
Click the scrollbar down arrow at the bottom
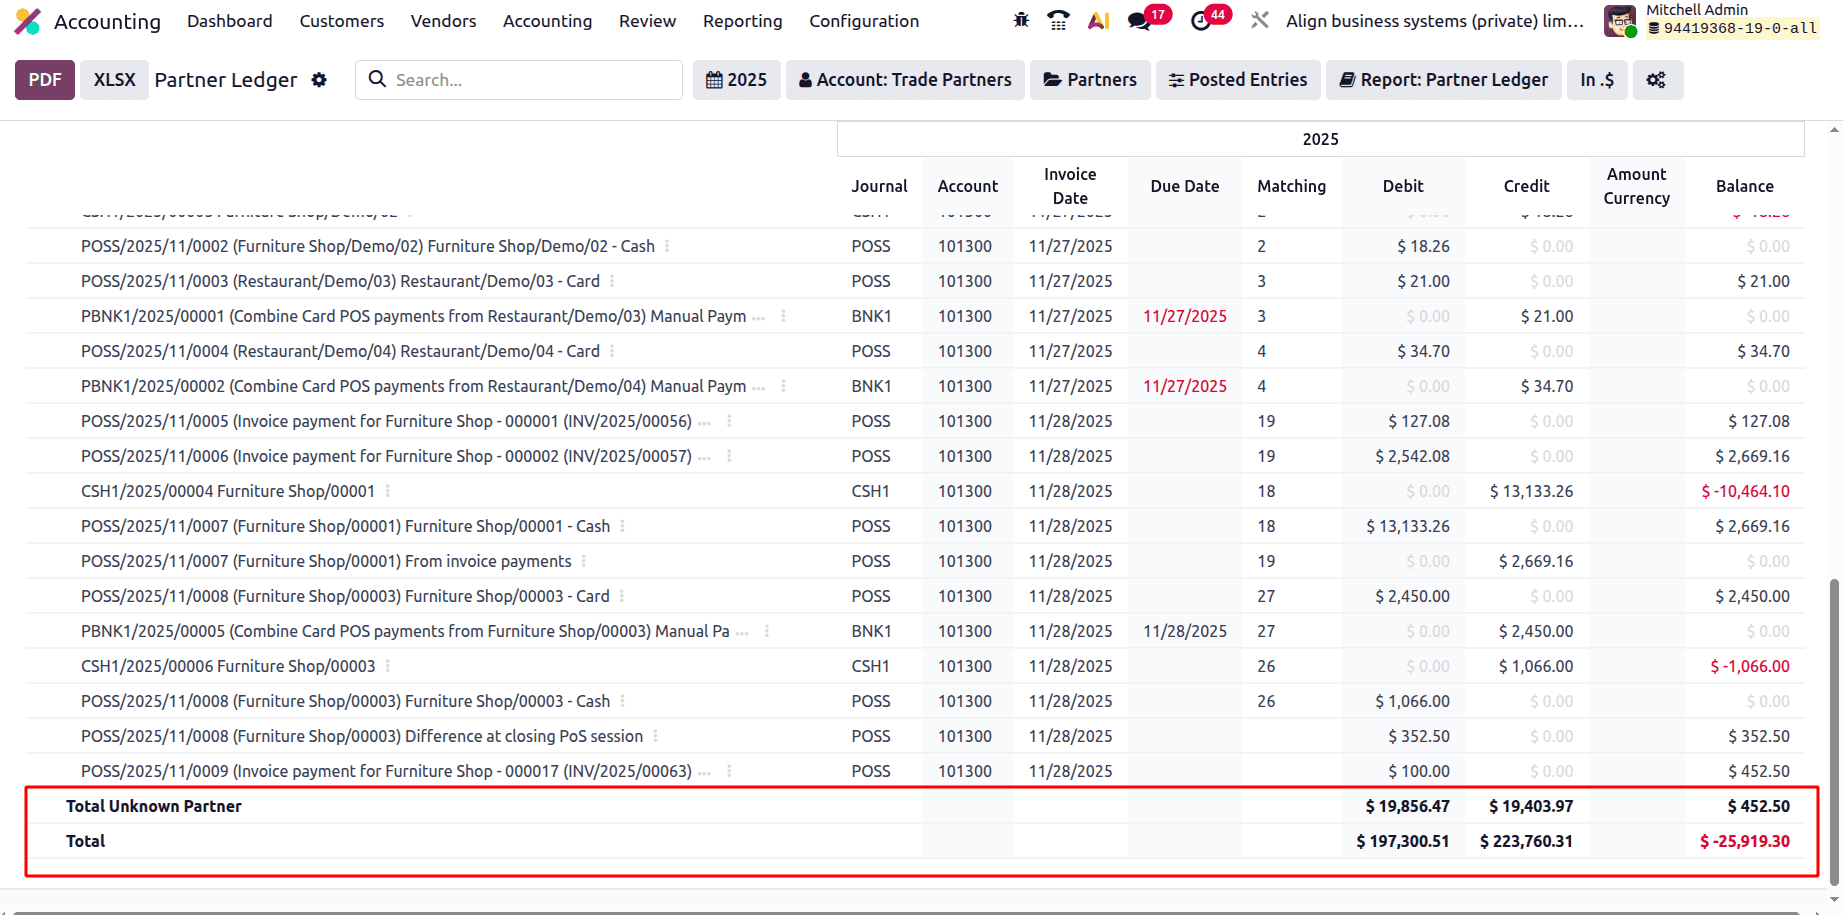click(x=1834, y=899)
